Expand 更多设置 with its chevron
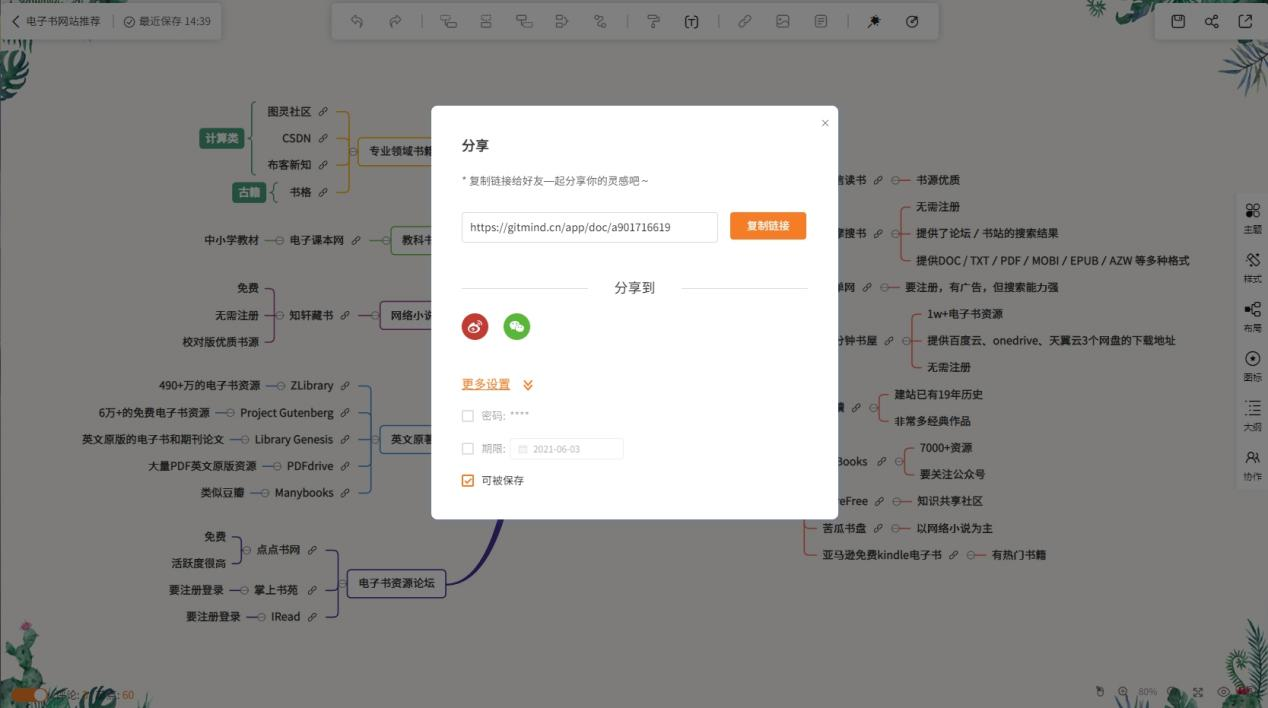The height and width of the screenshot is (708, 1268). click(x=528, y=384)
